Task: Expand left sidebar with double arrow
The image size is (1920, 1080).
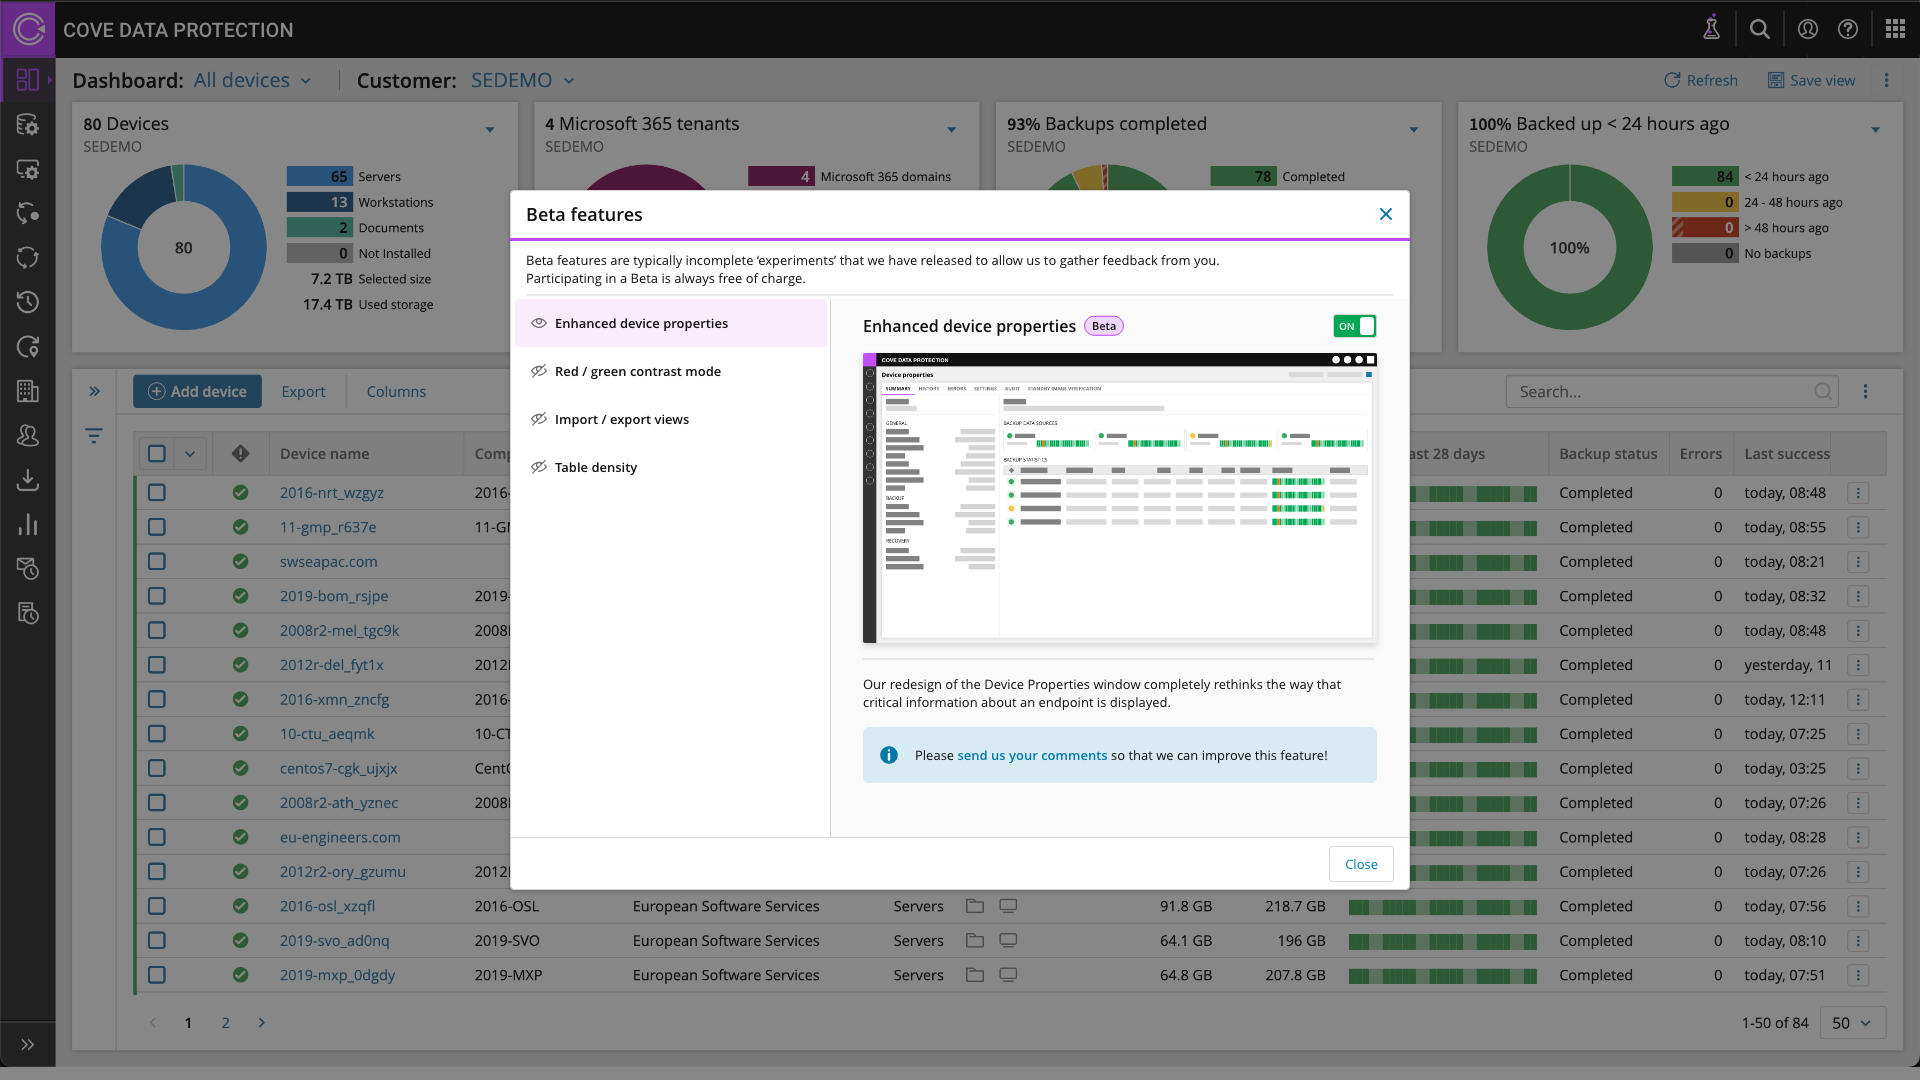Action: point(28,1044)
